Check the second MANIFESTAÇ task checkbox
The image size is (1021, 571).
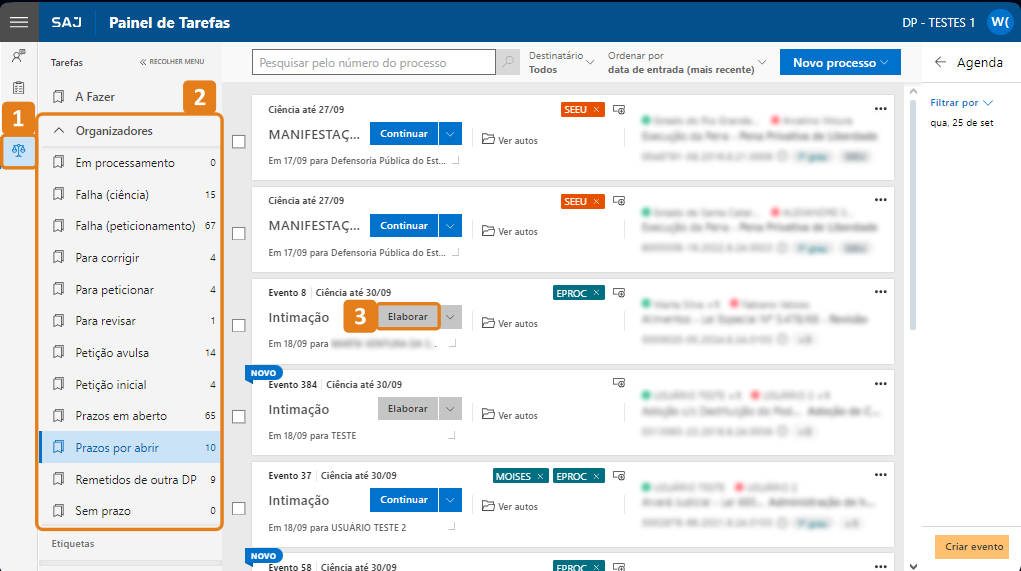pos(239,233)
